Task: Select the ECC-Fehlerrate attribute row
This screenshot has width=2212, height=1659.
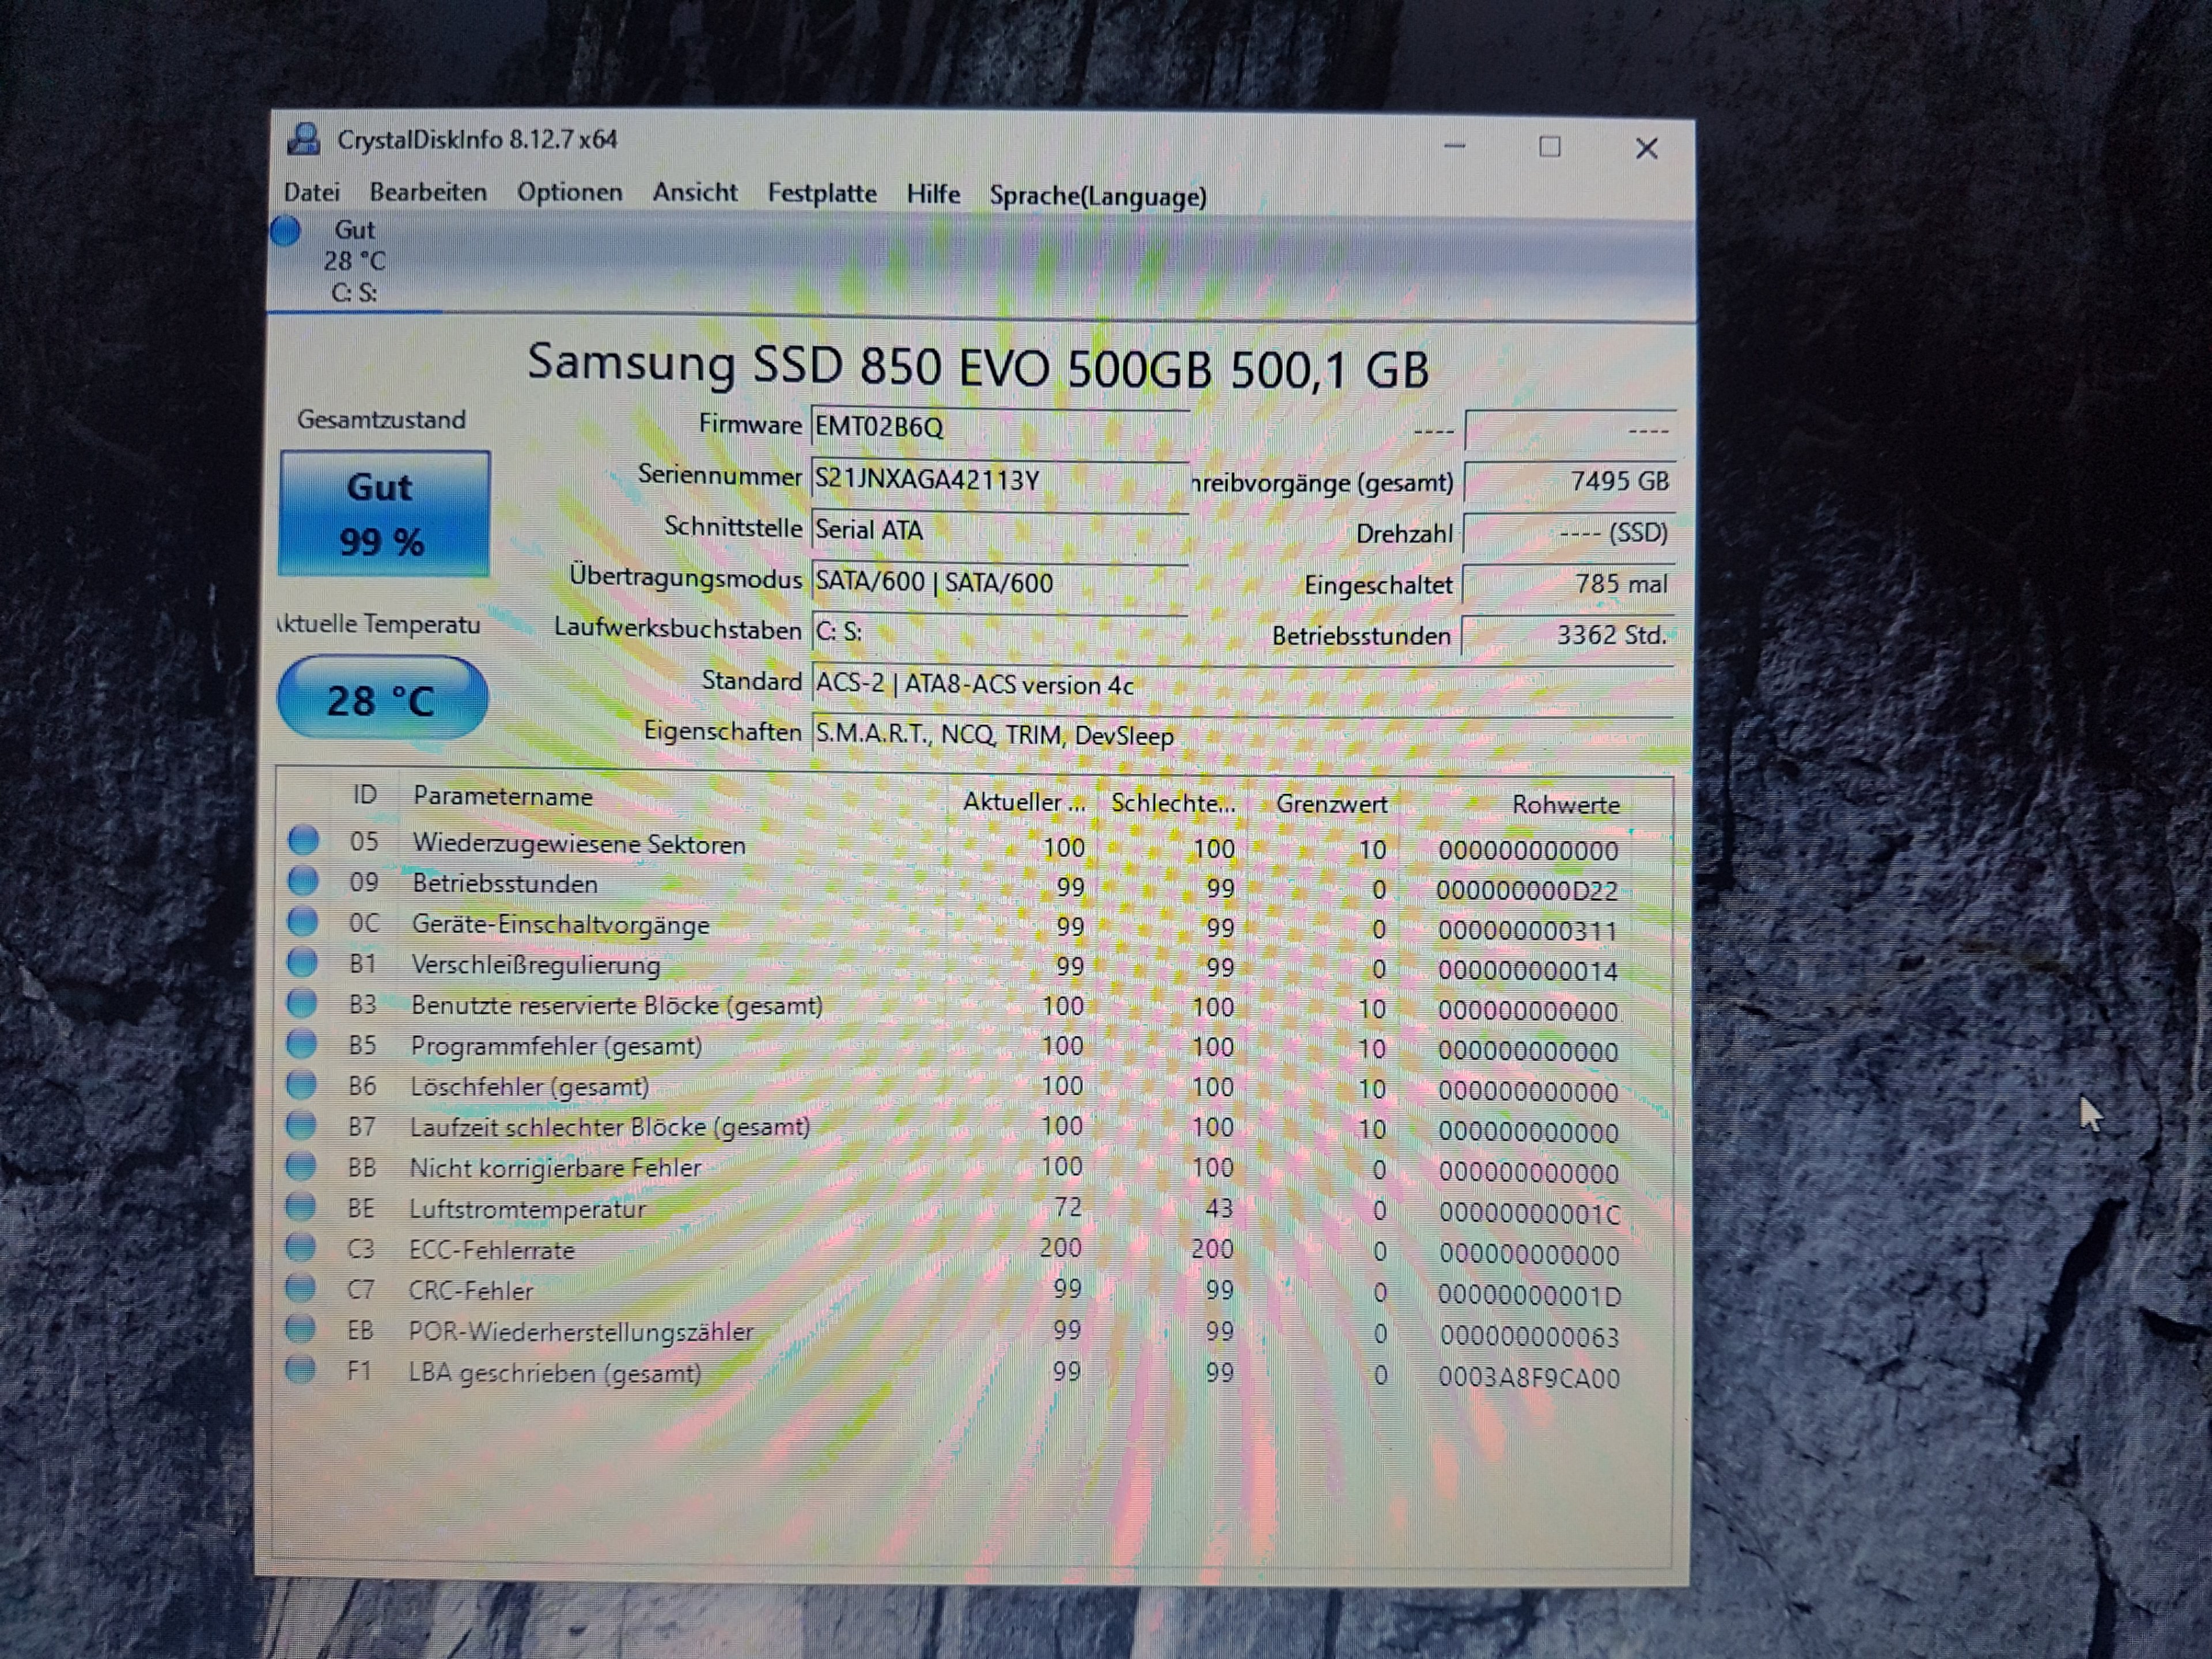Action: [x=491, y=1250]
